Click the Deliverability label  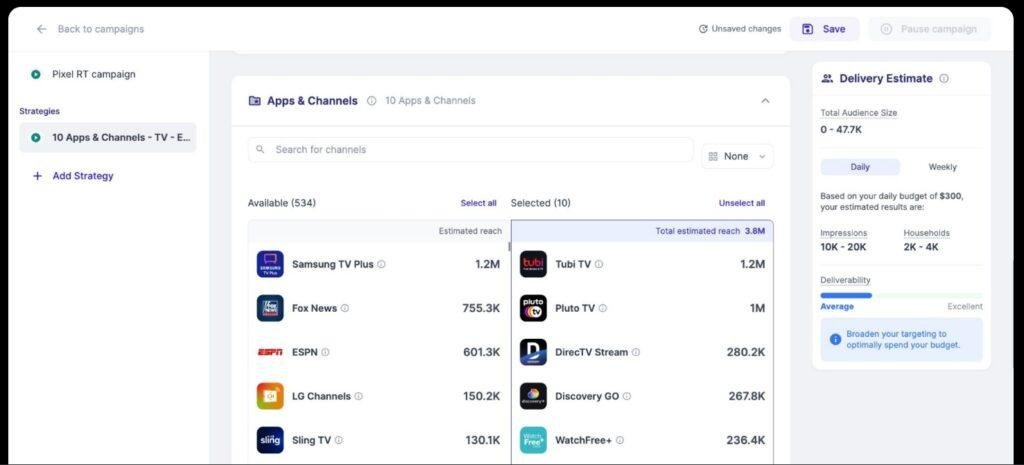point(845,280)
